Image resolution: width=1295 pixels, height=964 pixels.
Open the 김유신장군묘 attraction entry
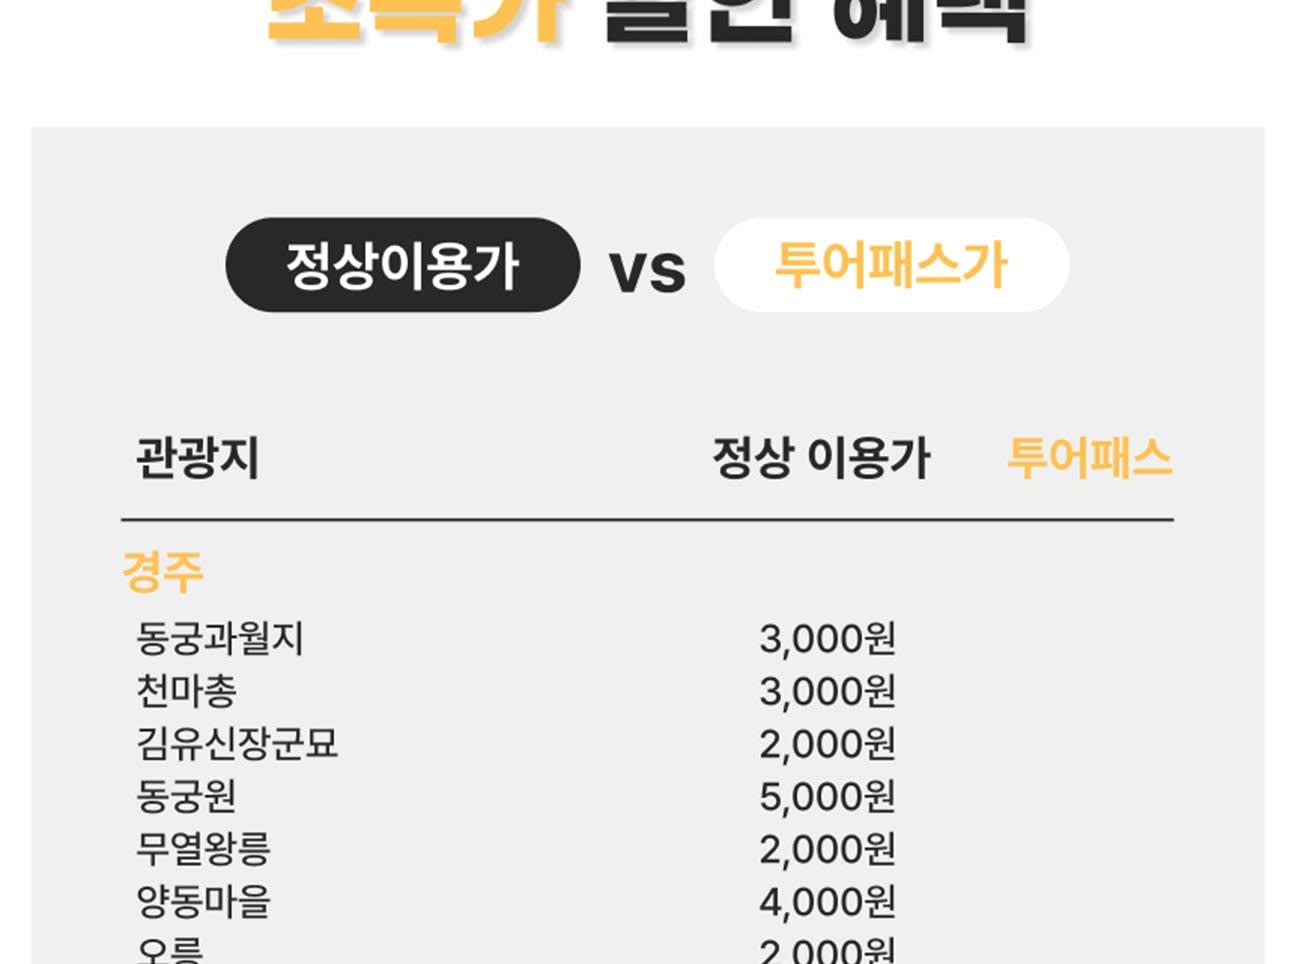(237, 744)
